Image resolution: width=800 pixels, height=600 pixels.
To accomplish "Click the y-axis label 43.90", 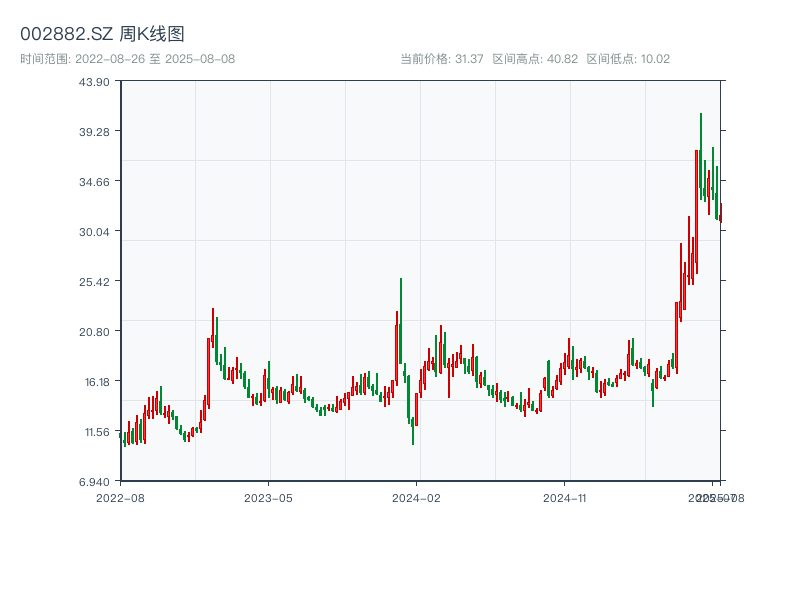I will [94, 82].
